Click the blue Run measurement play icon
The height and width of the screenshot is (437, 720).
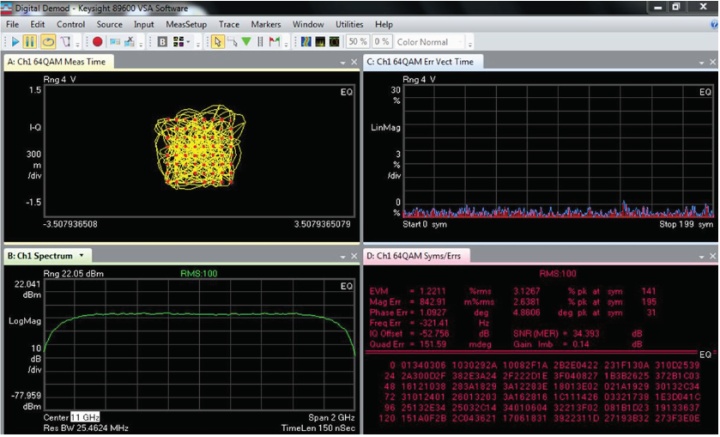click(15, 42)
